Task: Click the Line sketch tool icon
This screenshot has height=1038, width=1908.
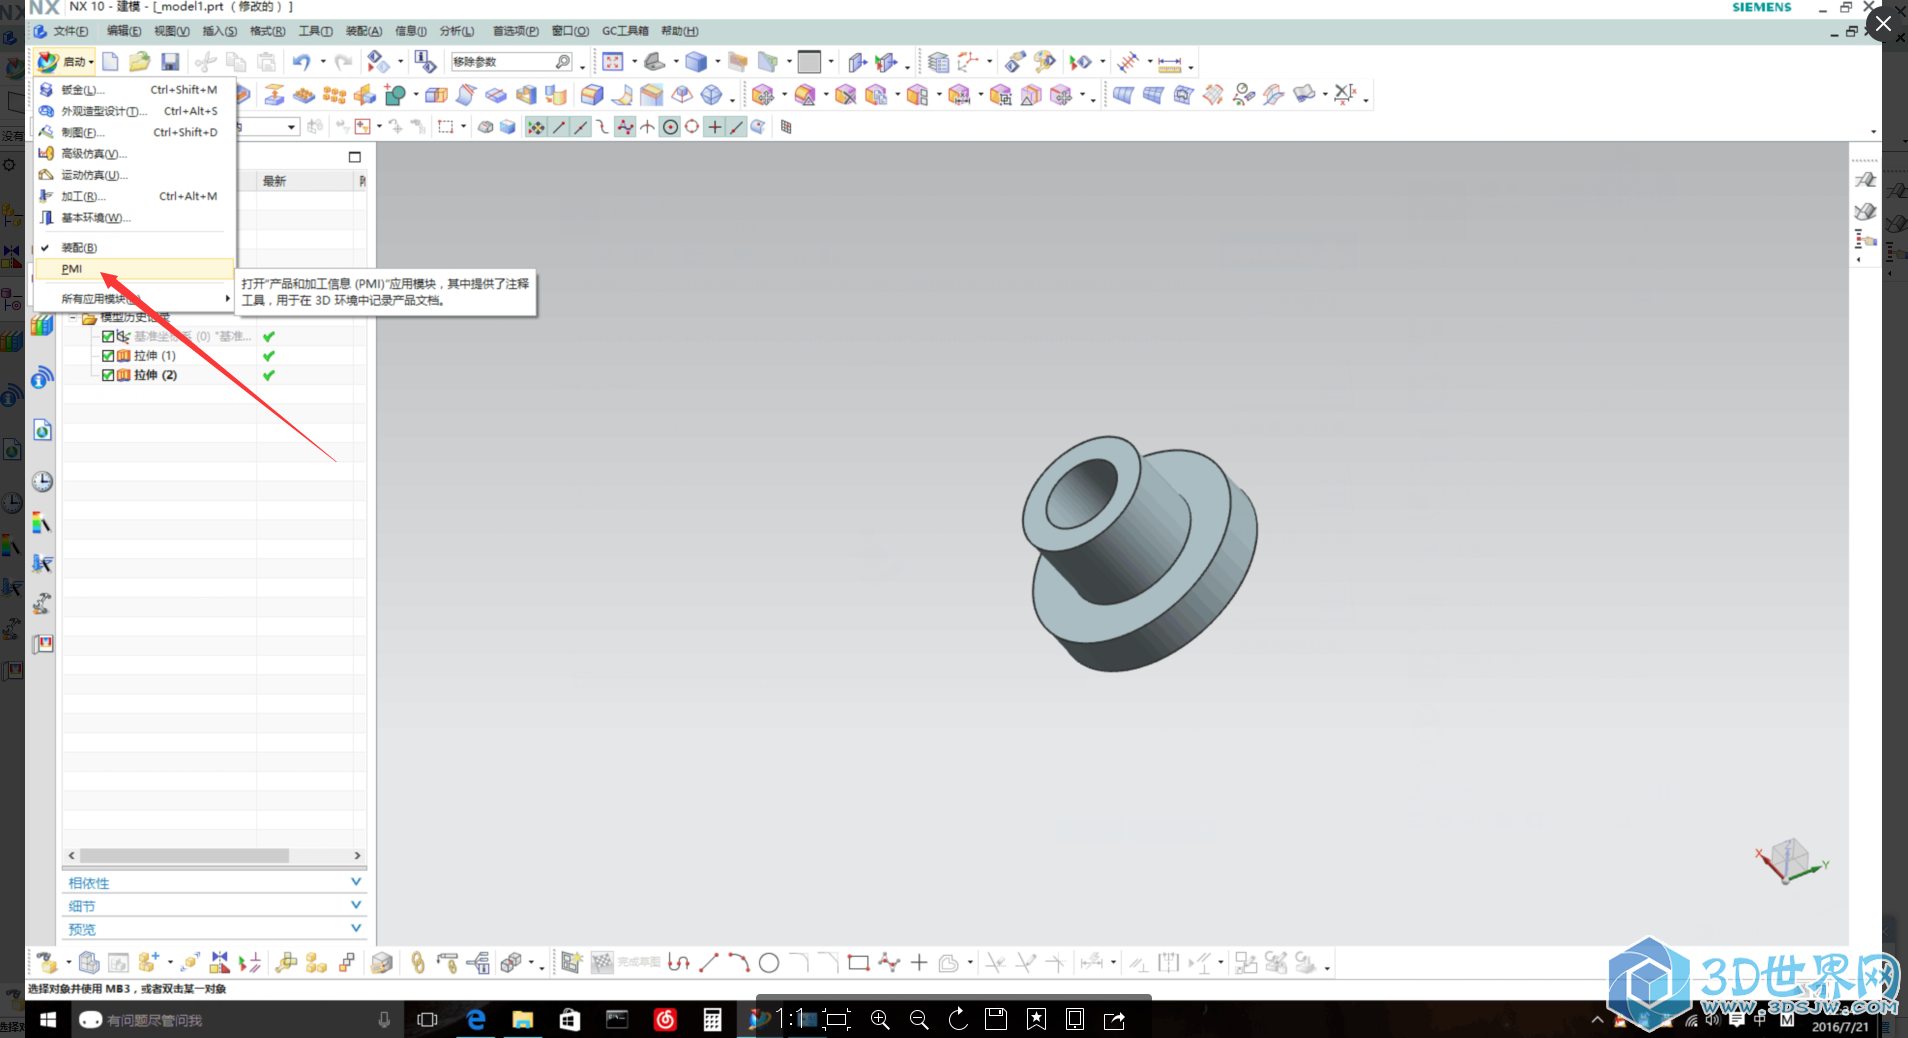Action: click(x=709, y=963)
